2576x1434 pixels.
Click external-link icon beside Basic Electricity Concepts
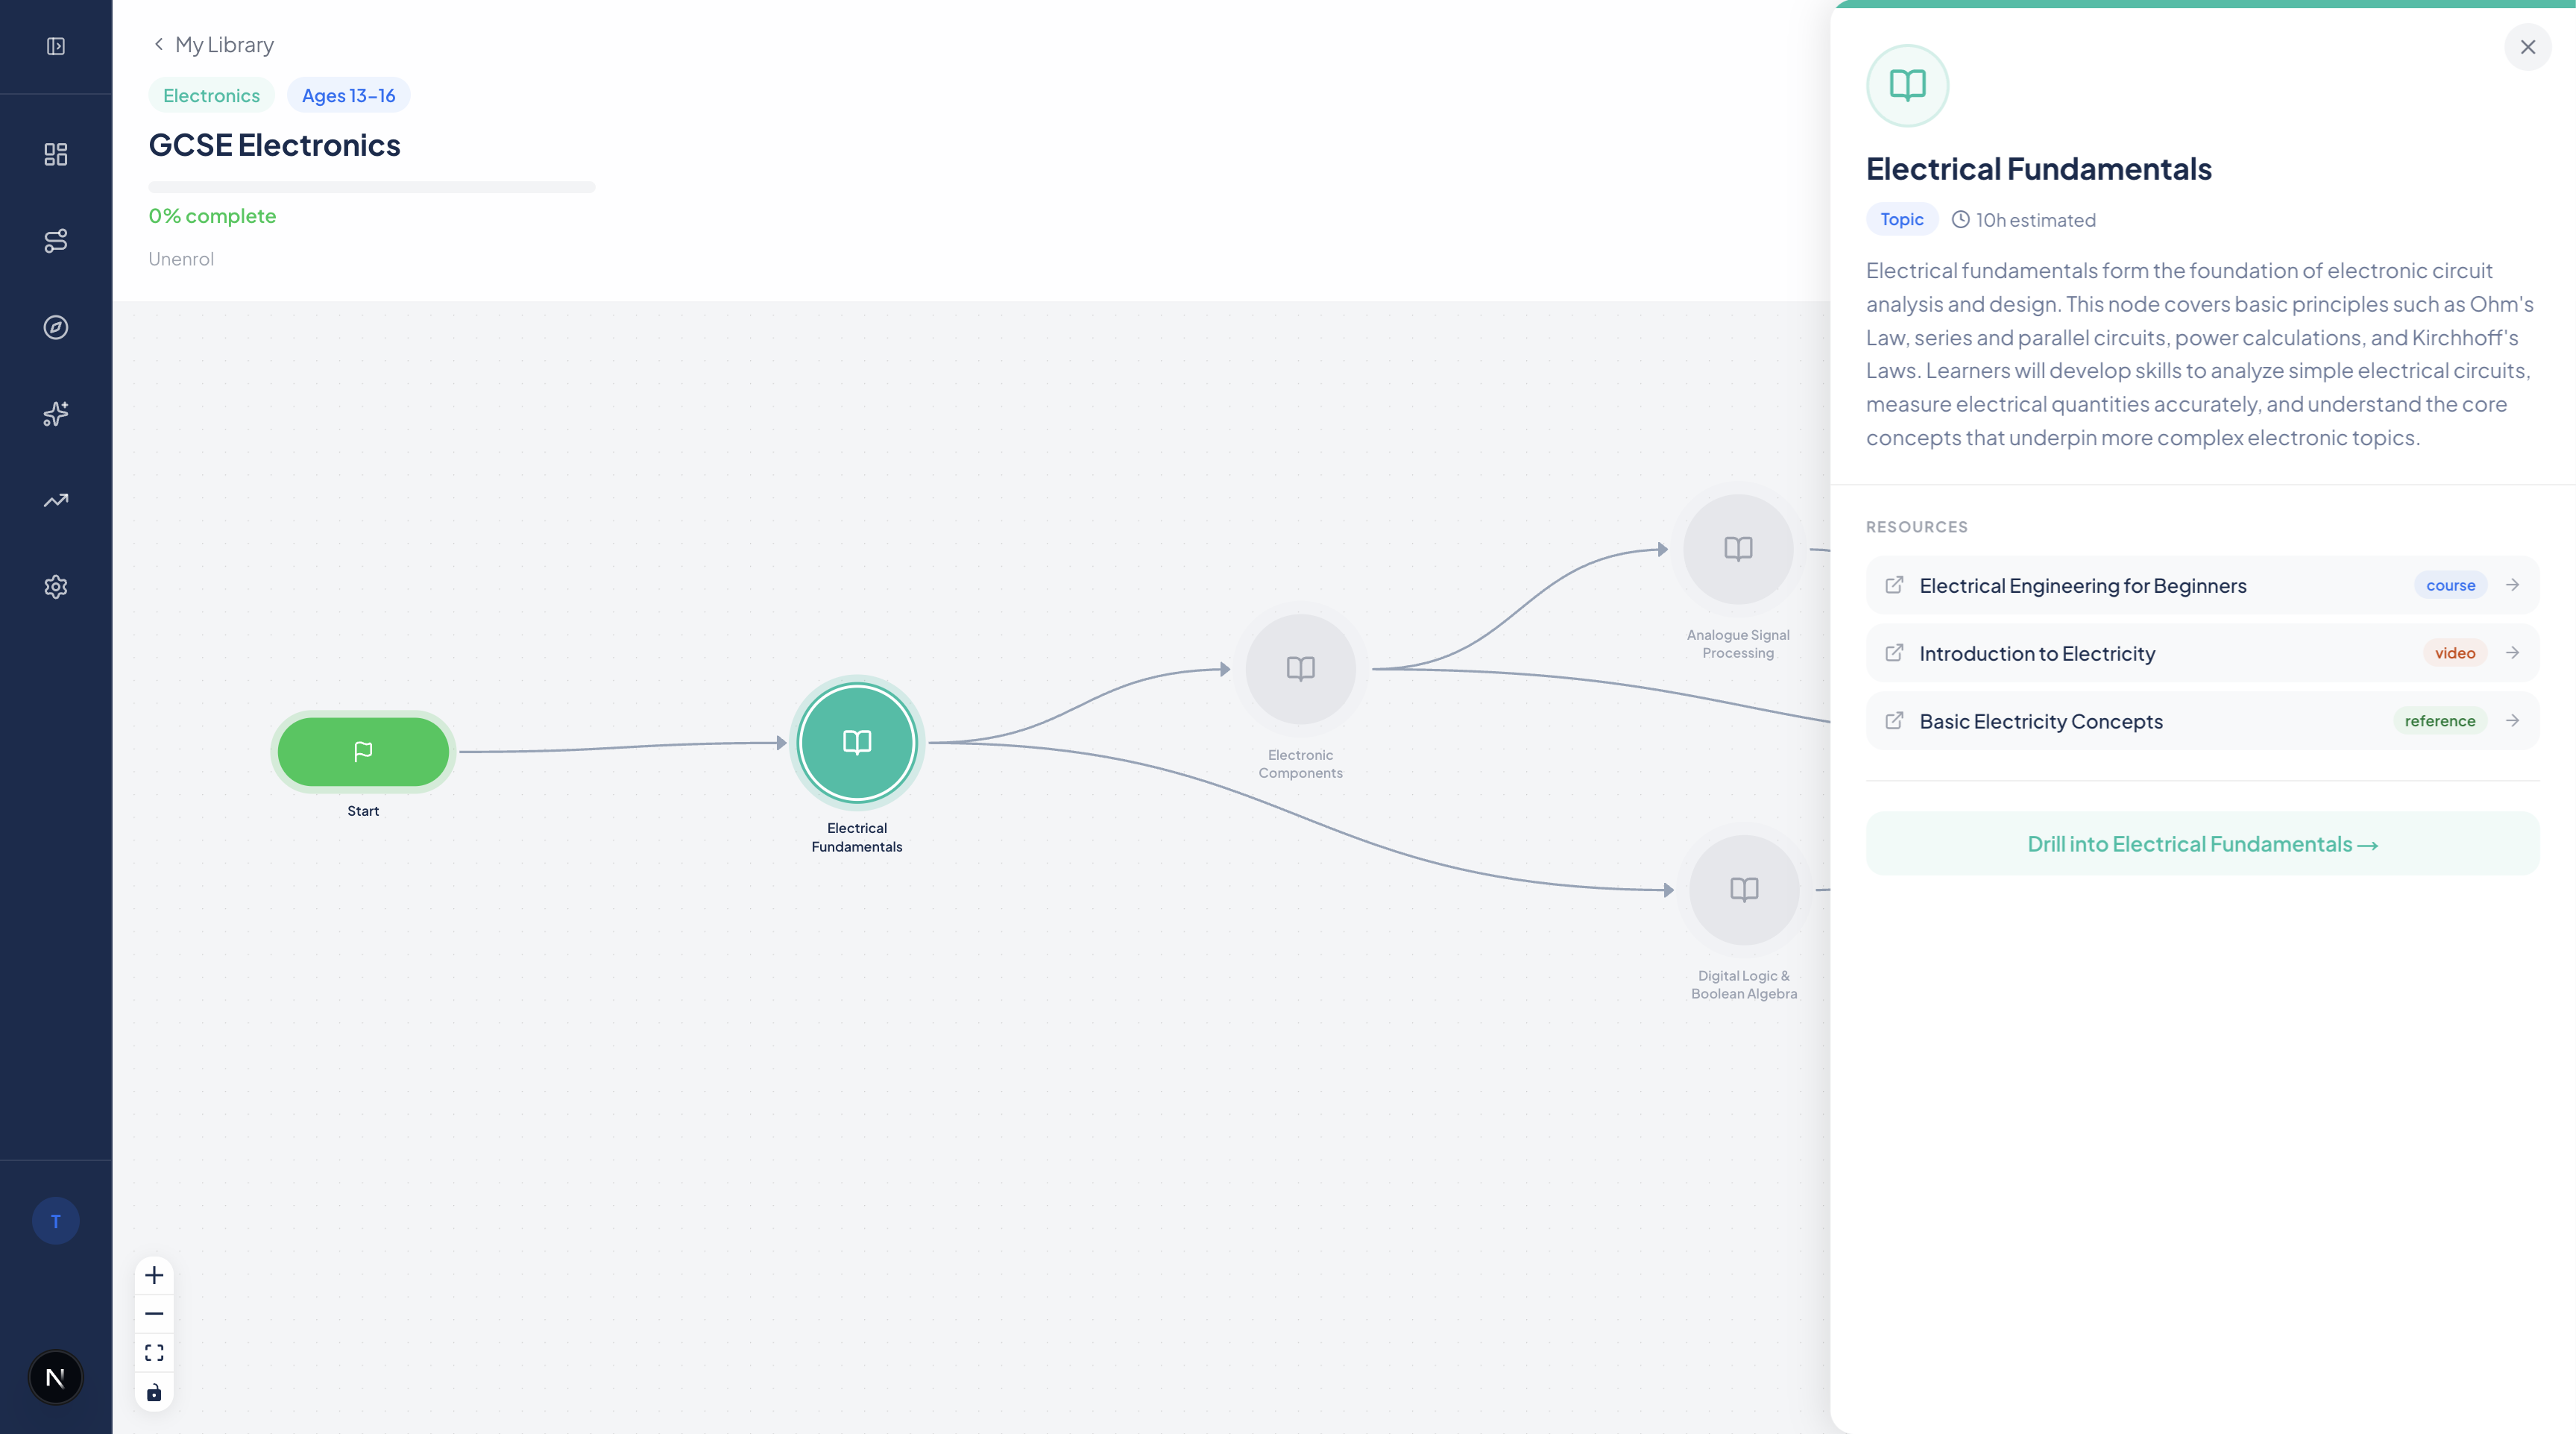[x=1894, y=721]
